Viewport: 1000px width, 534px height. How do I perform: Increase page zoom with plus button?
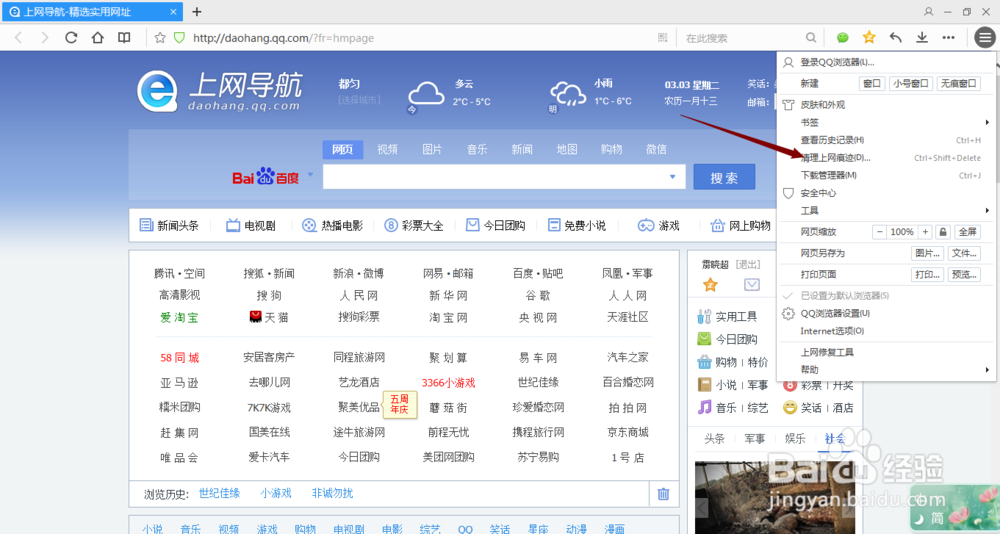[x=925, y=232]
